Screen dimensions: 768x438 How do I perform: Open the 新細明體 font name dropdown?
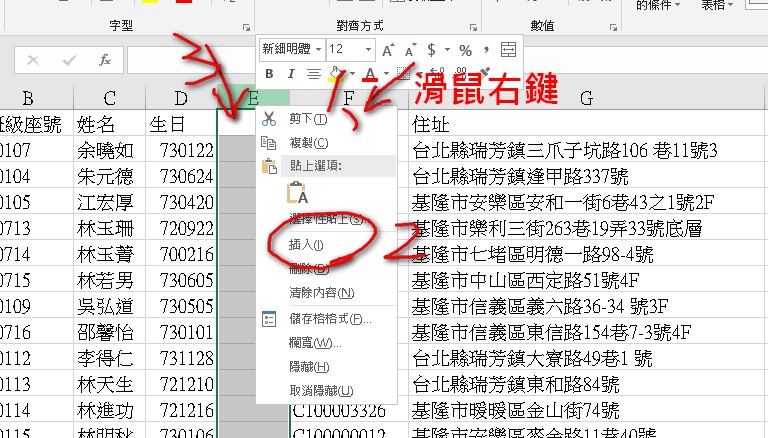click(318, 49)
